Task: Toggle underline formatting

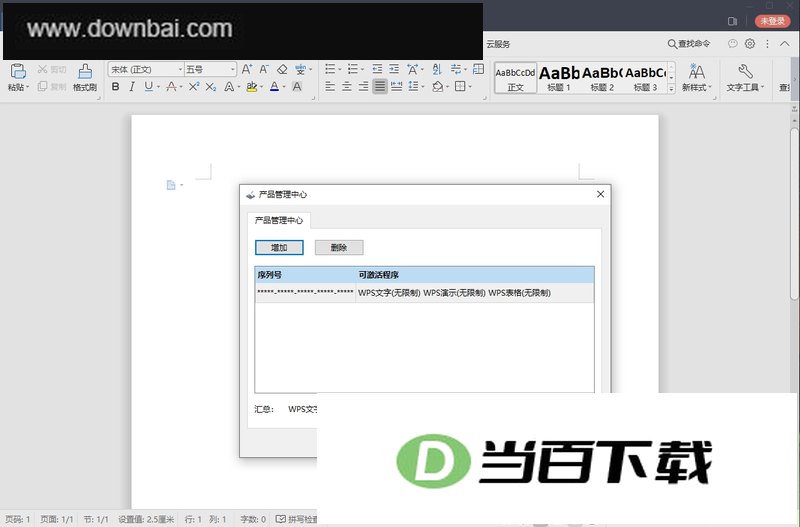Action: (x=148, y=87)
